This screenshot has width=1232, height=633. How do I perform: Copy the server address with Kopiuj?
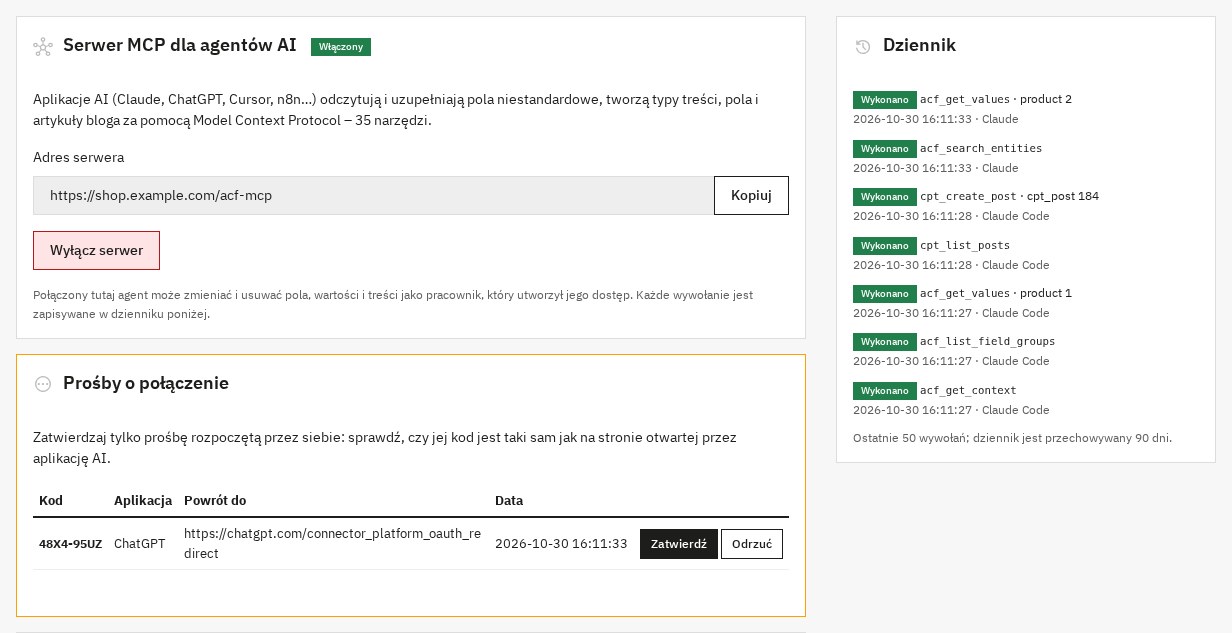751,195
